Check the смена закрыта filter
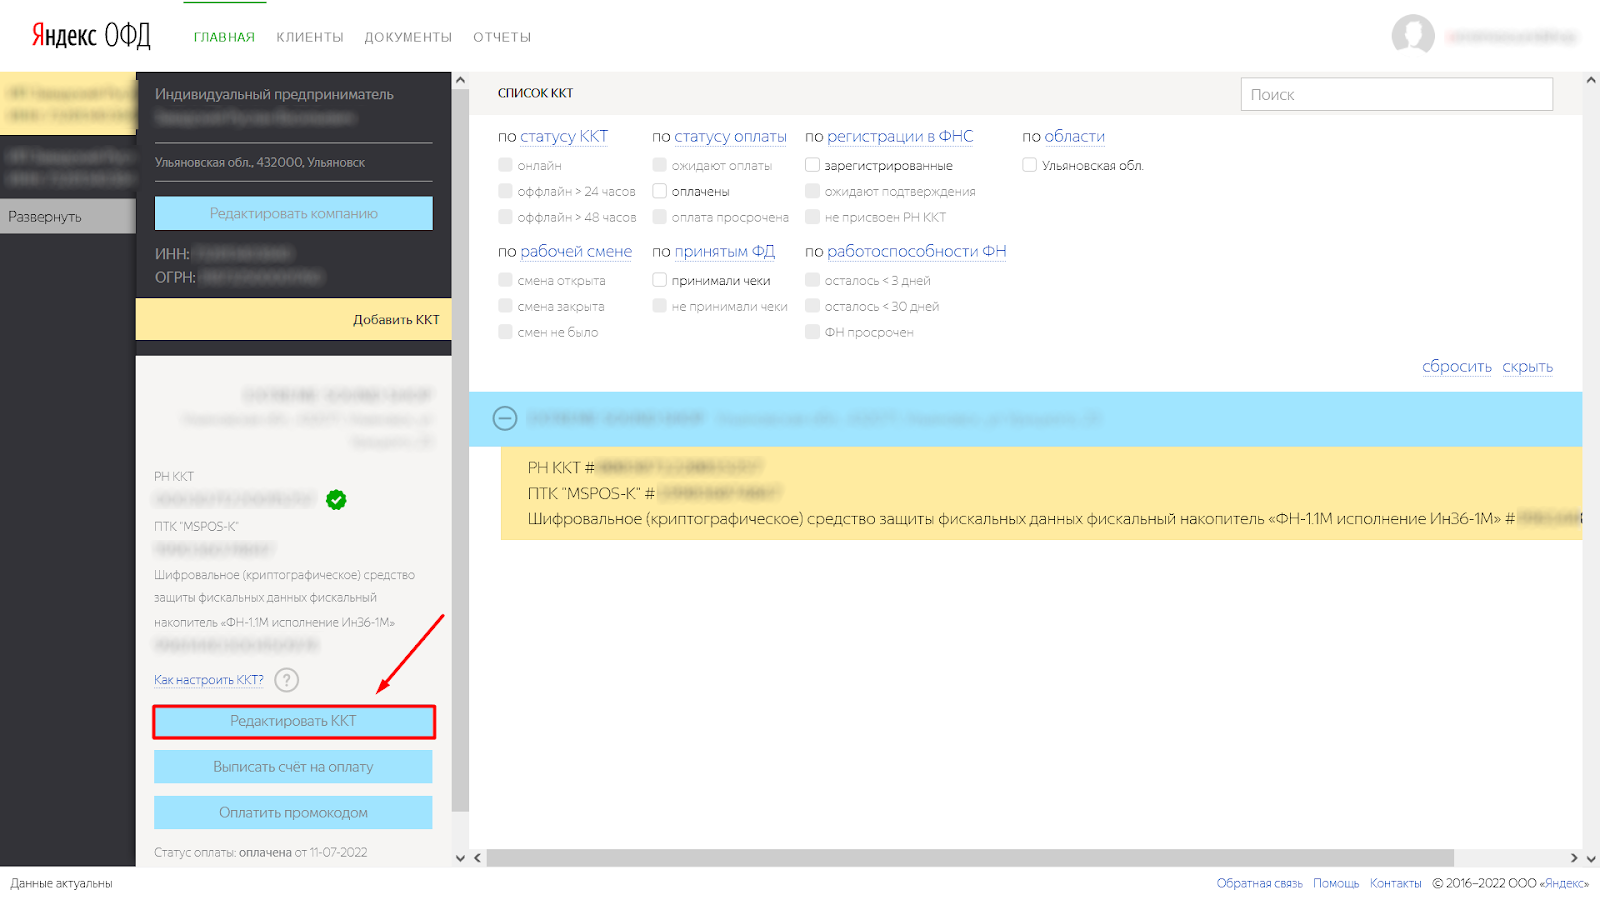The height and width of the screenshot is (900, 1600). (x=505, y=306)
